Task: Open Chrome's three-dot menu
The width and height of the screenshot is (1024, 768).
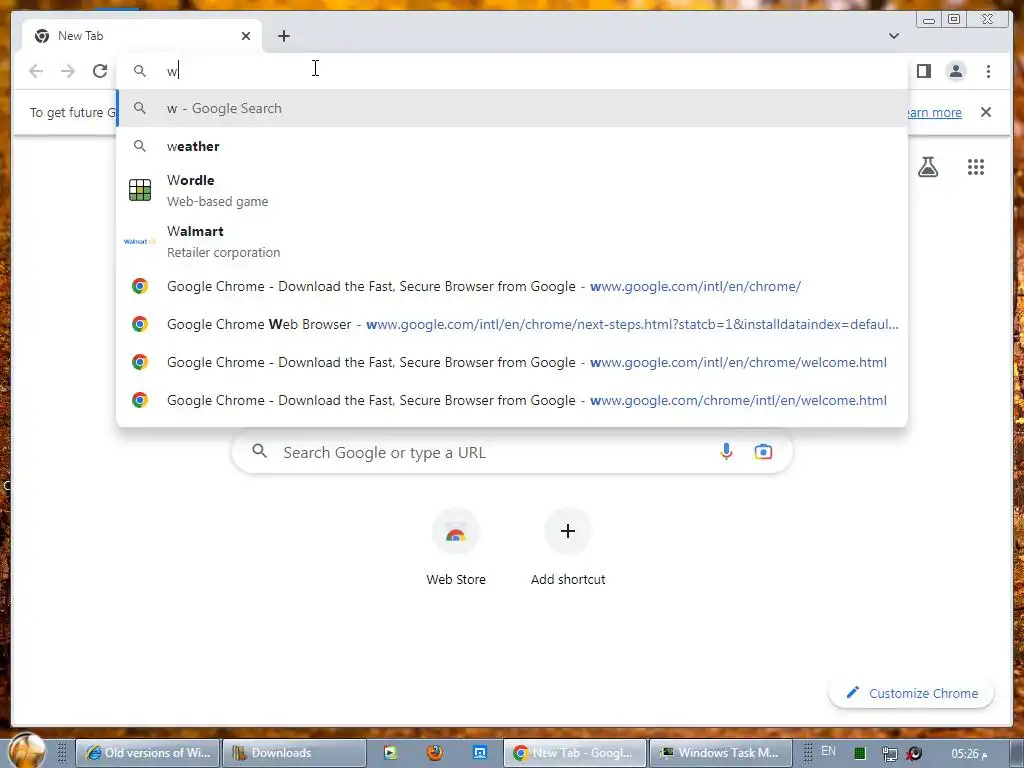Action: tap(988, 71)
